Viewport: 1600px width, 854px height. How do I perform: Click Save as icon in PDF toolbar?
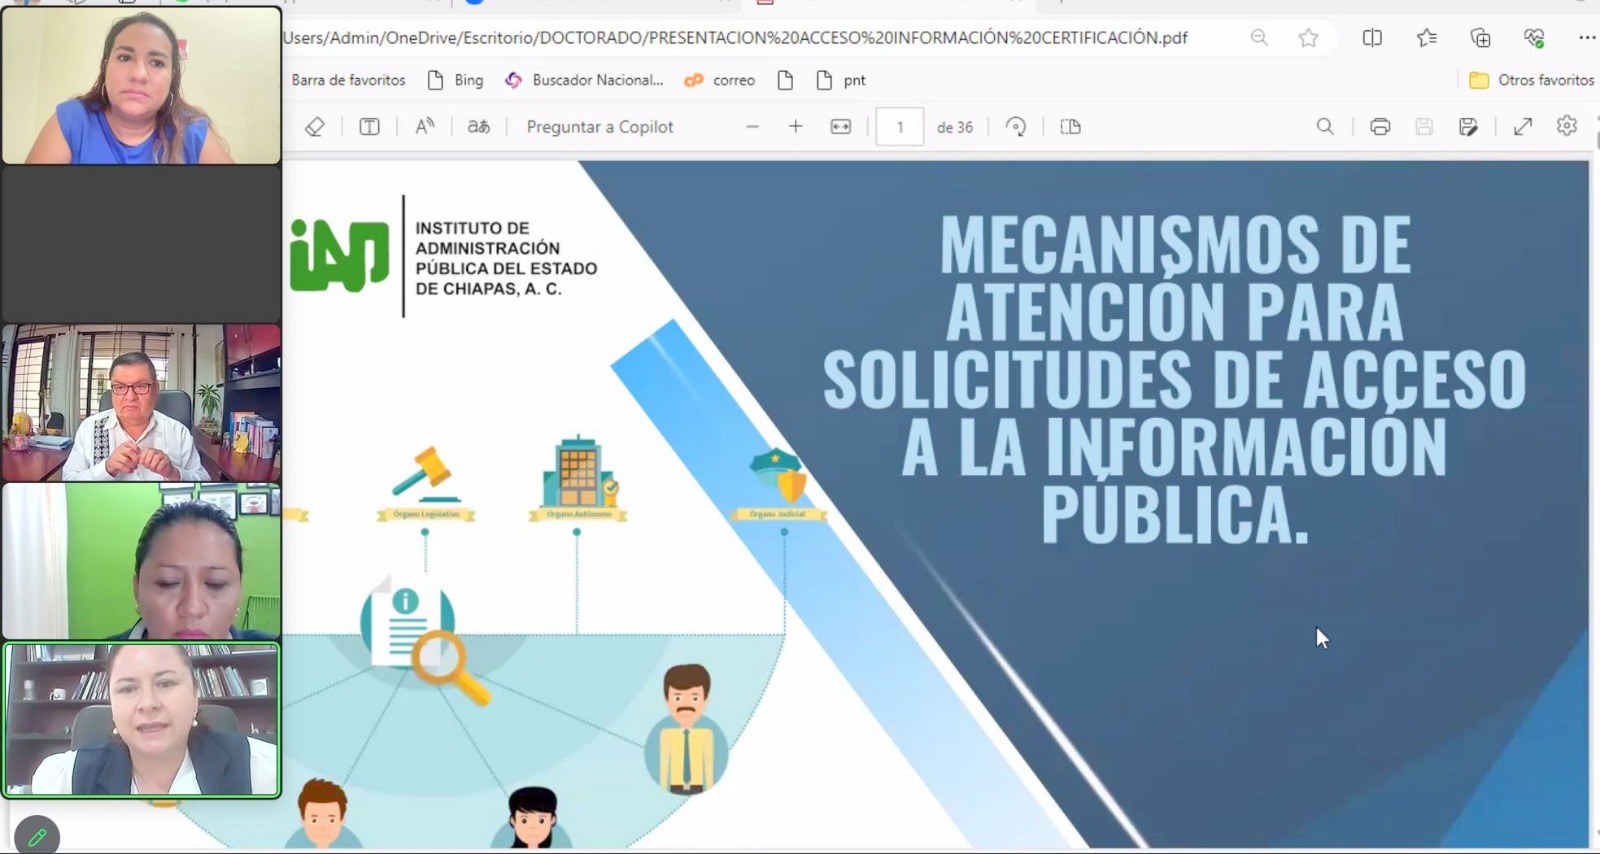point(1468,127)
